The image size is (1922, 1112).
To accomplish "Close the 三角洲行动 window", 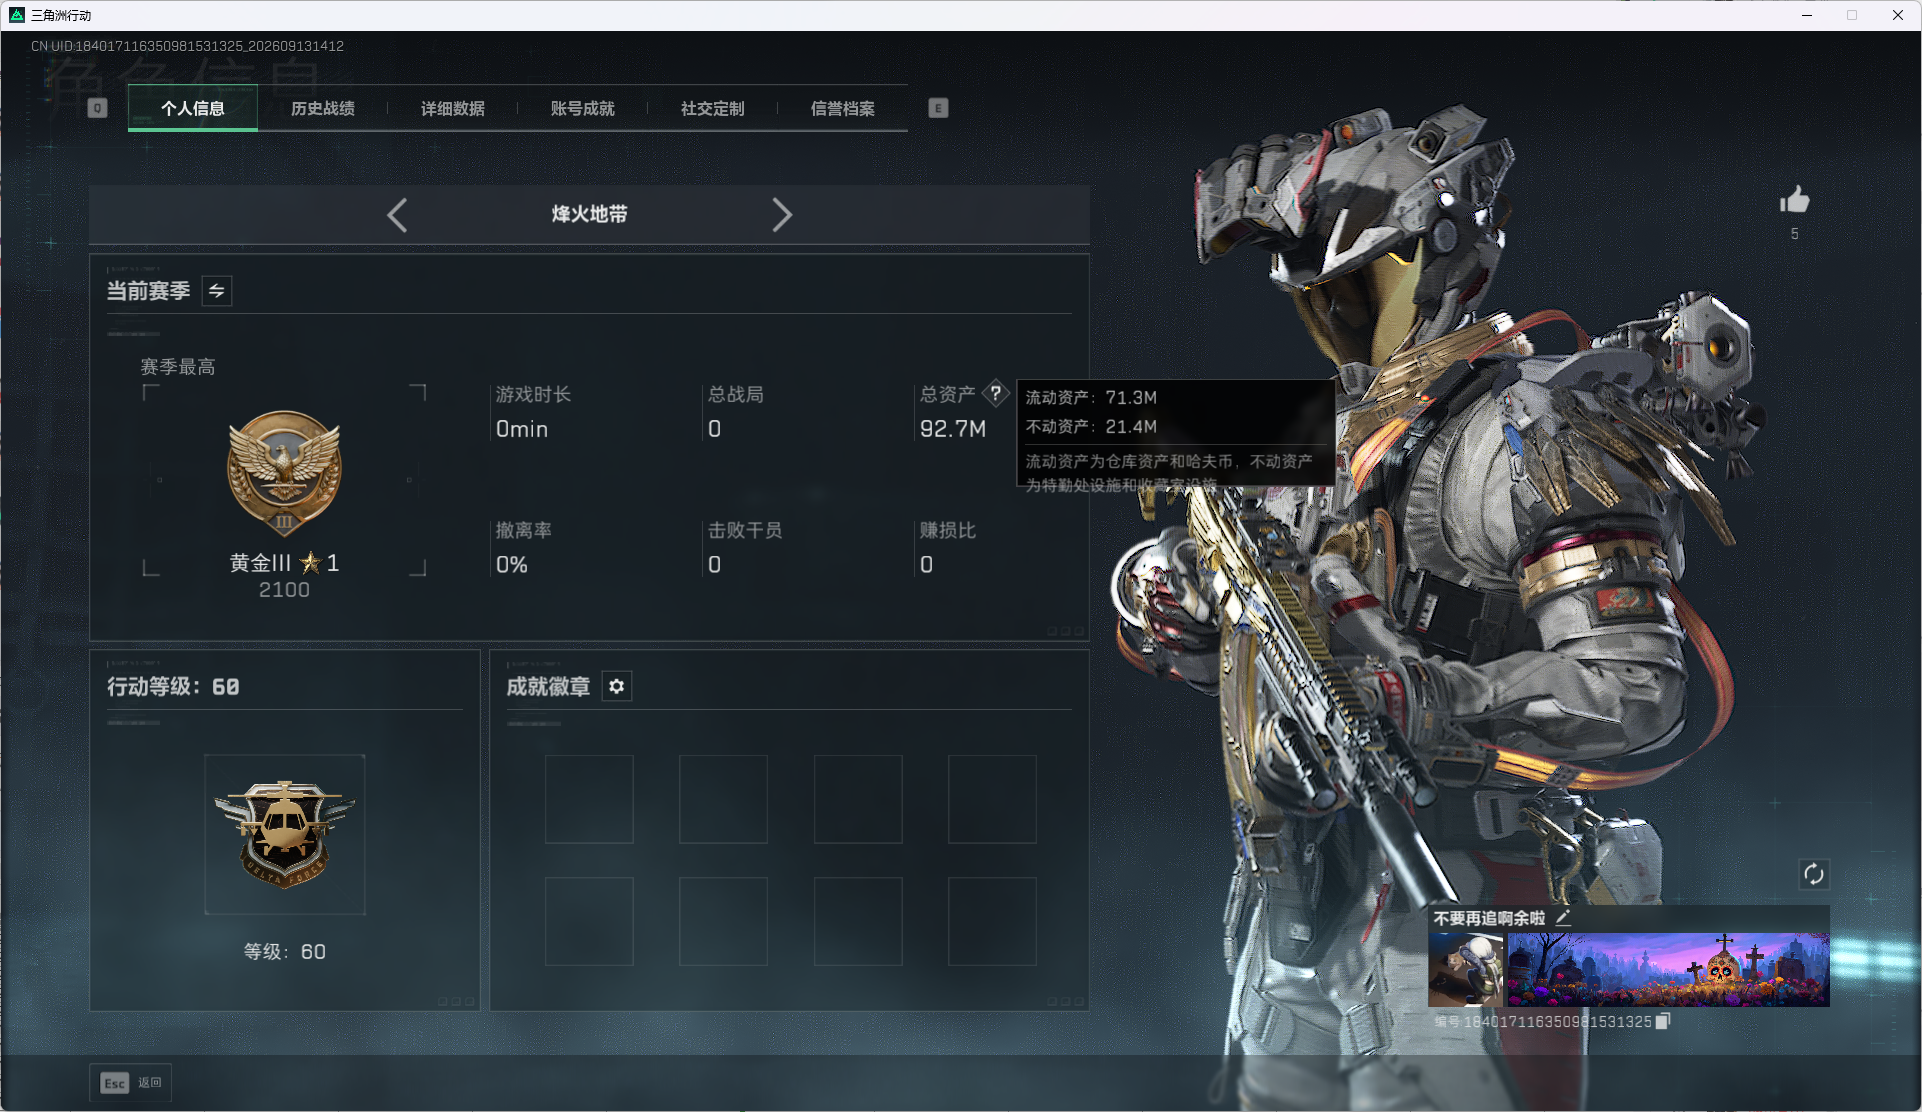I will coord(1898,15).
